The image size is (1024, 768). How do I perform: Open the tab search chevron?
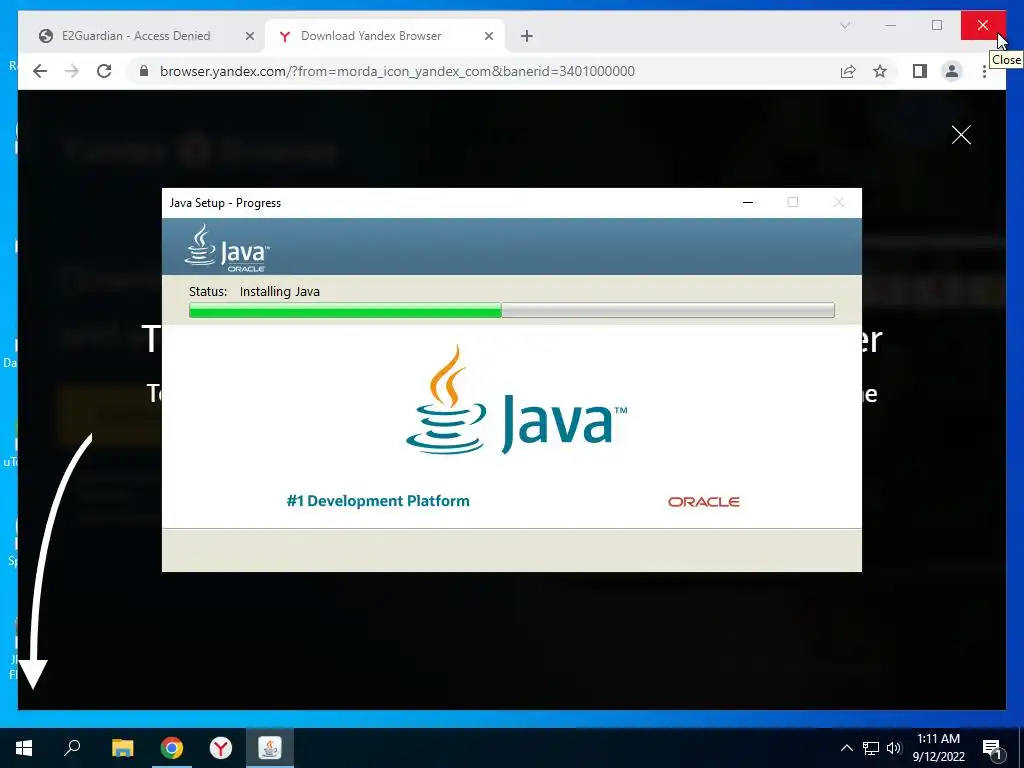(845, 25)
